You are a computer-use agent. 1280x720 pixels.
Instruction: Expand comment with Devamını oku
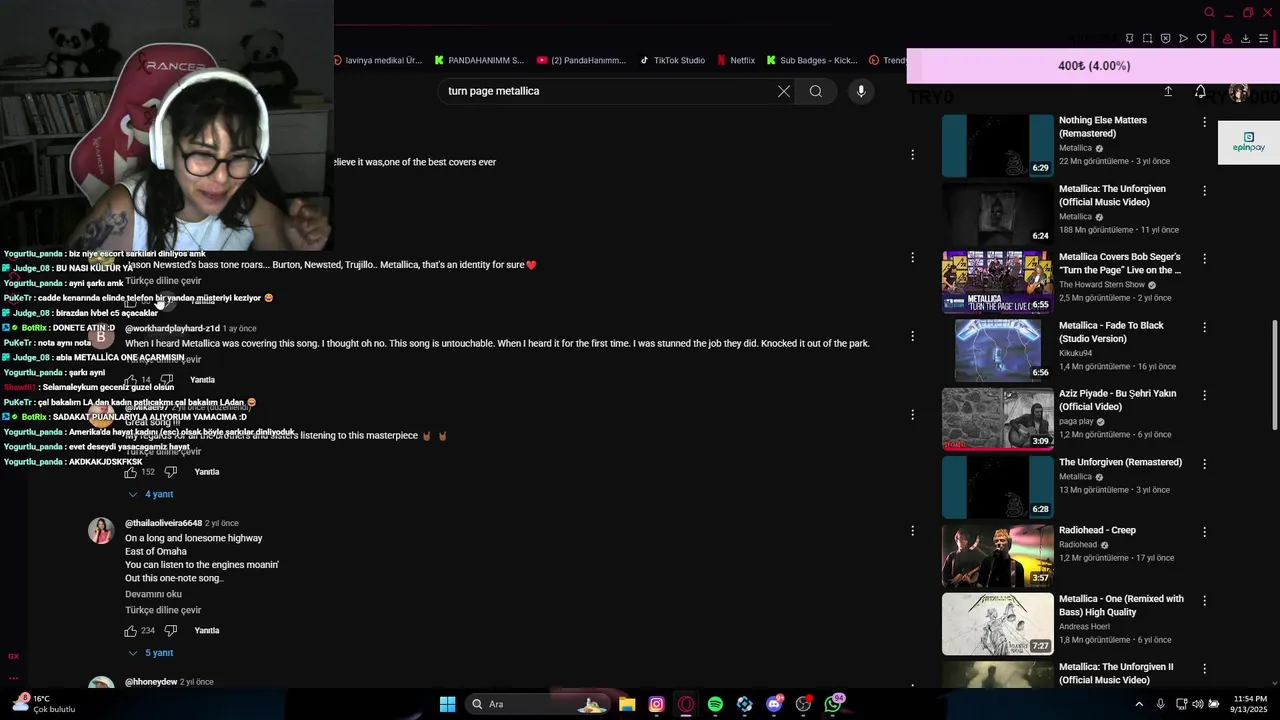click(x=153, y=594)
